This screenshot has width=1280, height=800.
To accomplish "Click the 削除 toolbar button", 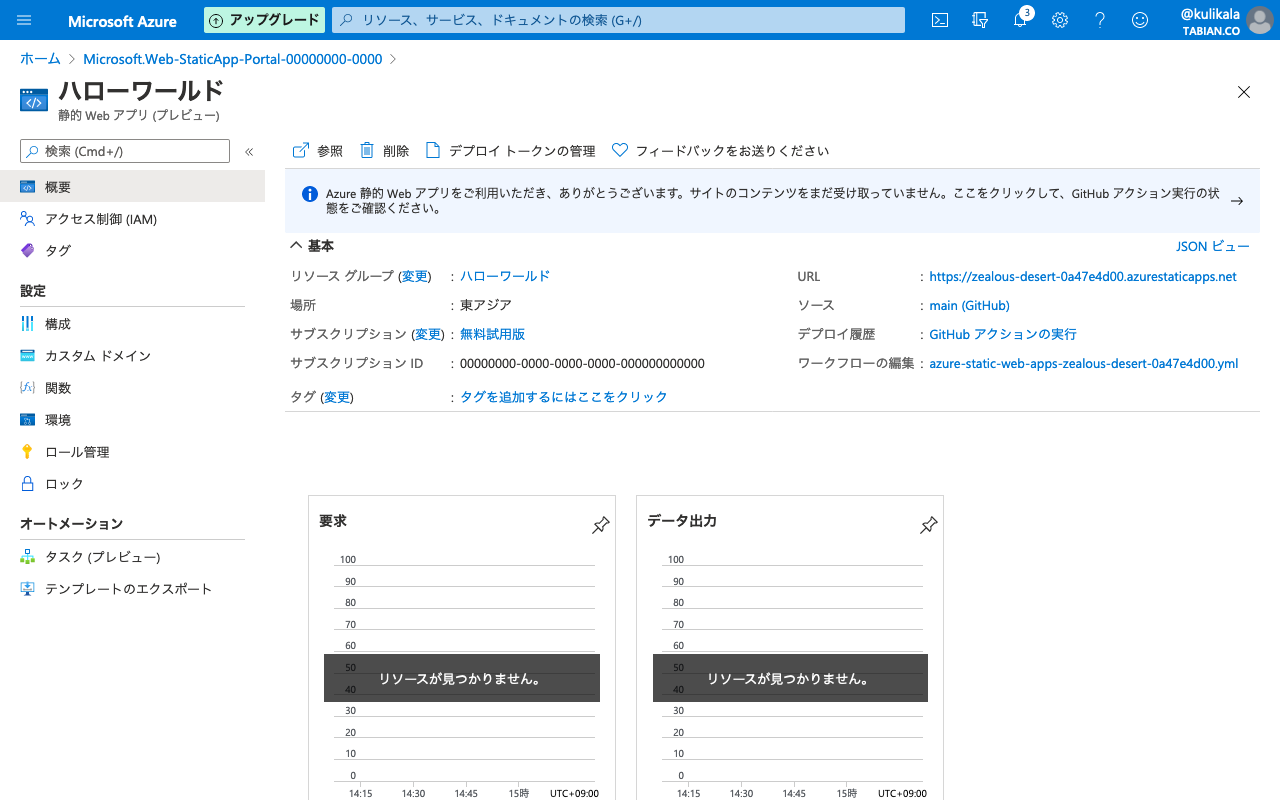I will click(385, 151).
